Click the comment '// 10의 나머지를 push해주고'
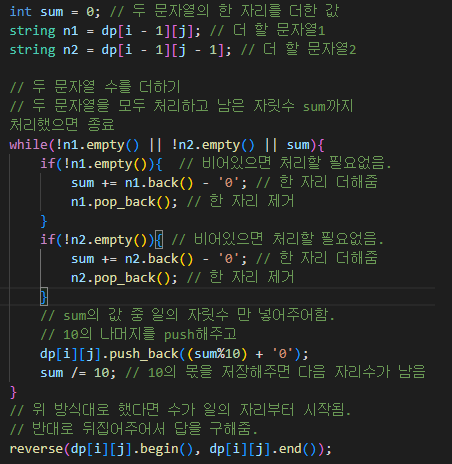Viewport: 452px width, 464px height. pos(138,334)
